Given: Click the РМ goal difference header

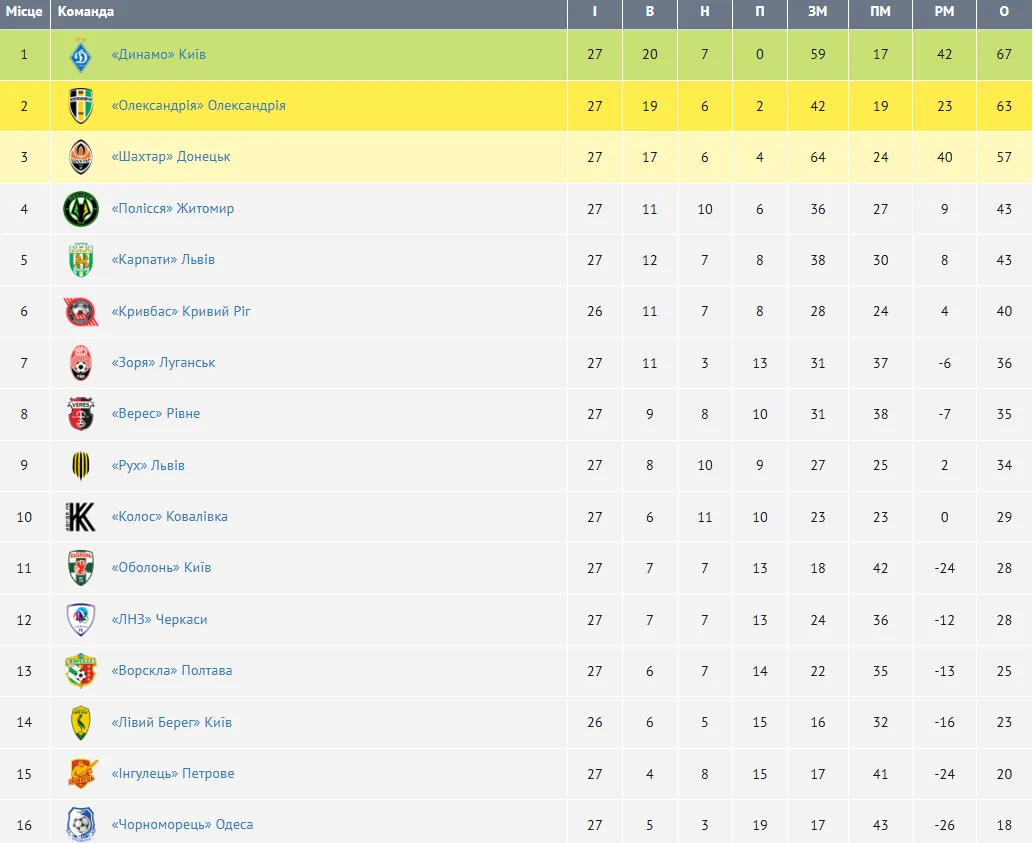Looking at the screenshot, I should pos(944,12).
